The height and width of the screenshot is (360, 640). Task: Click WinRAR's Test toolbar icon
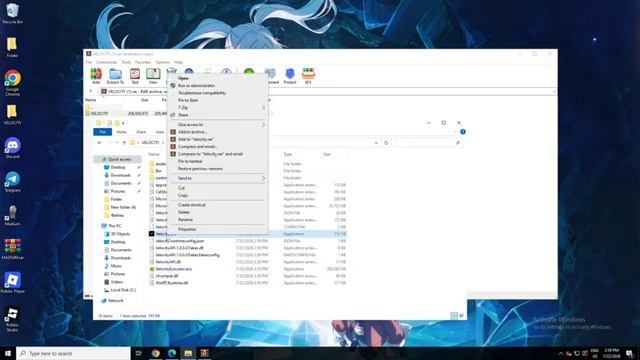[135, 76]
